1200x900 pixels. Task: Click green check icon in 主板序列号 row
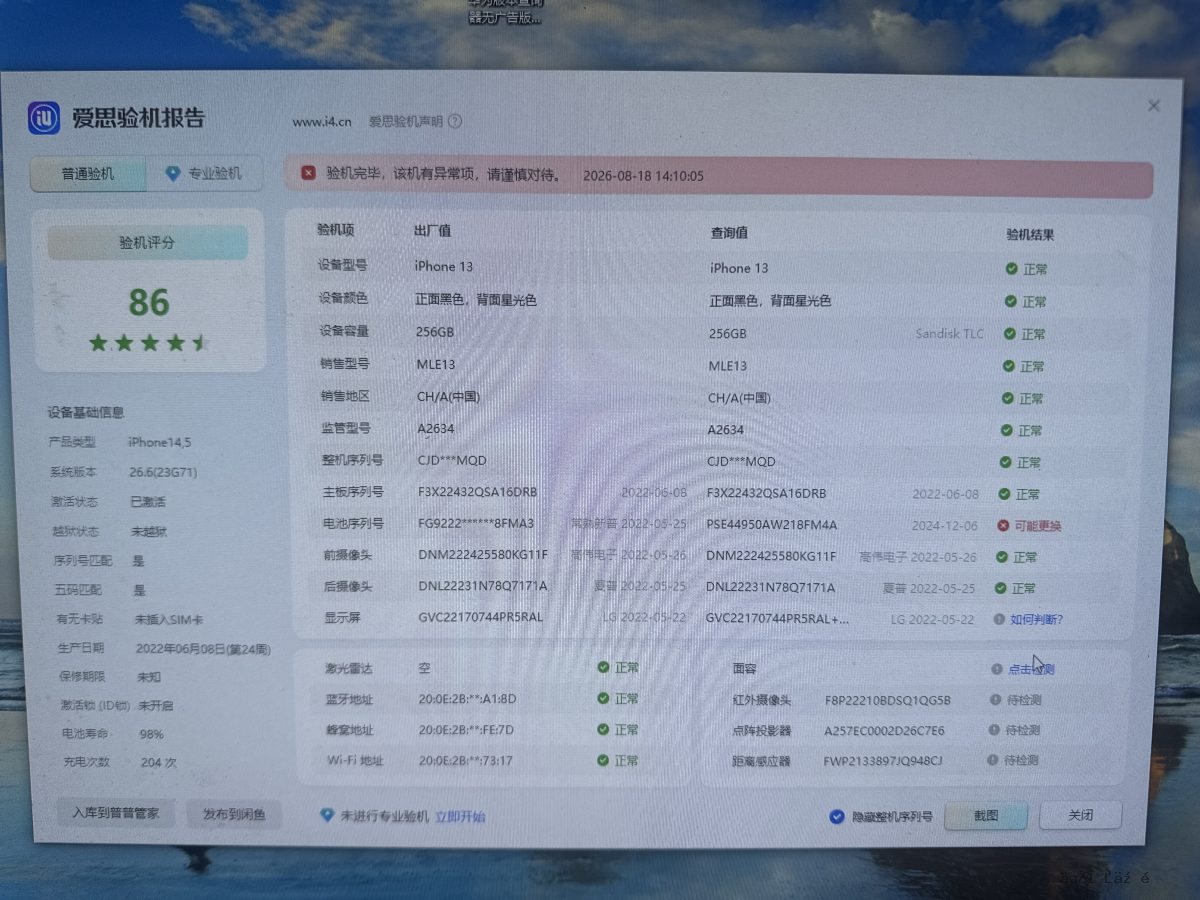pyautogui.click(x=1005, y=494)
